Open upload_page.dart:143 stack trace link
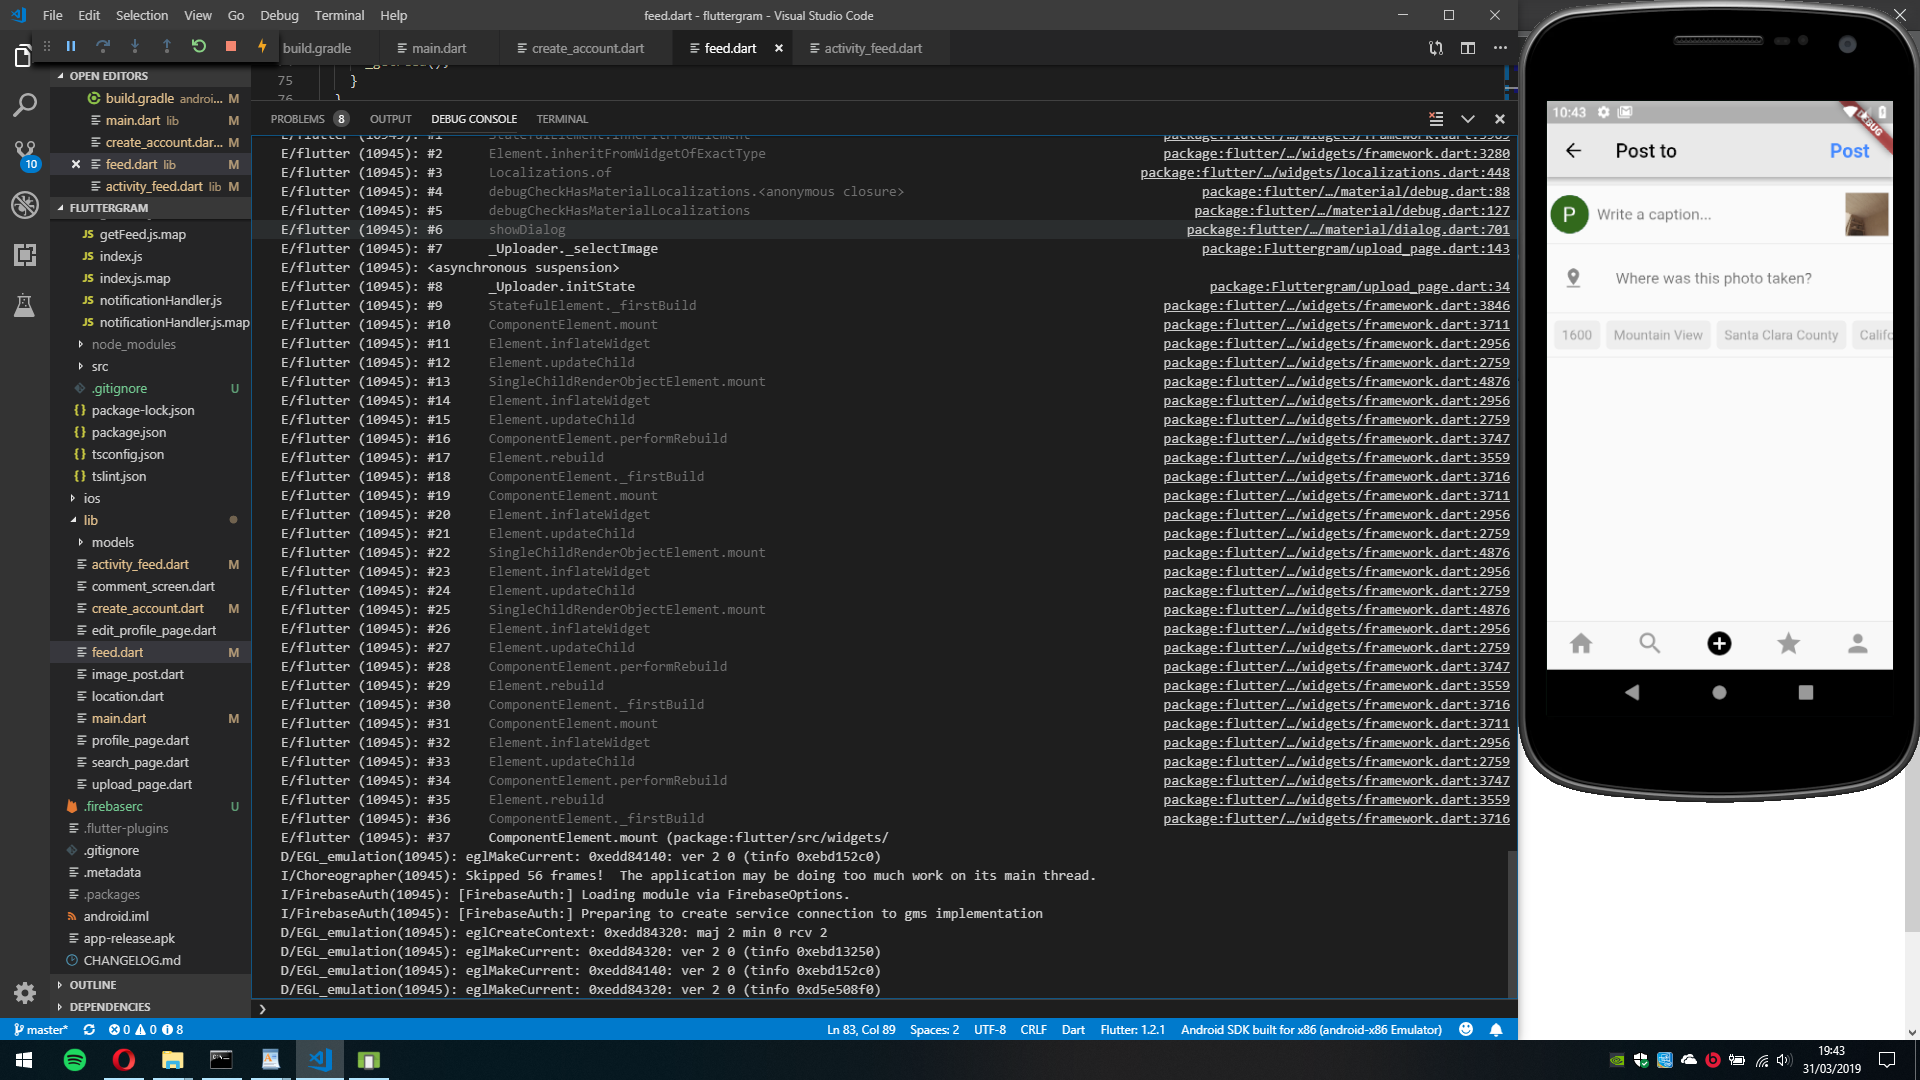 [1355, 249]
